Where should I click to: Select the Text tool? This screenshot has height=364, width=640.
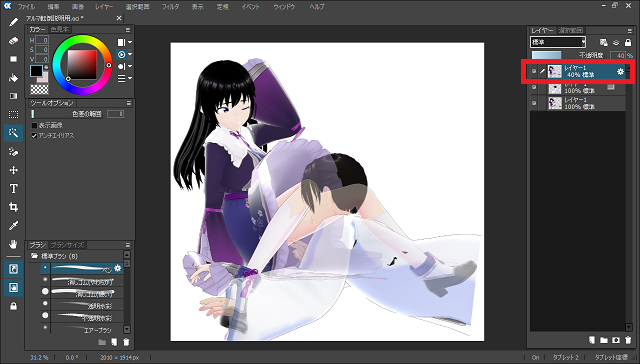13,189
